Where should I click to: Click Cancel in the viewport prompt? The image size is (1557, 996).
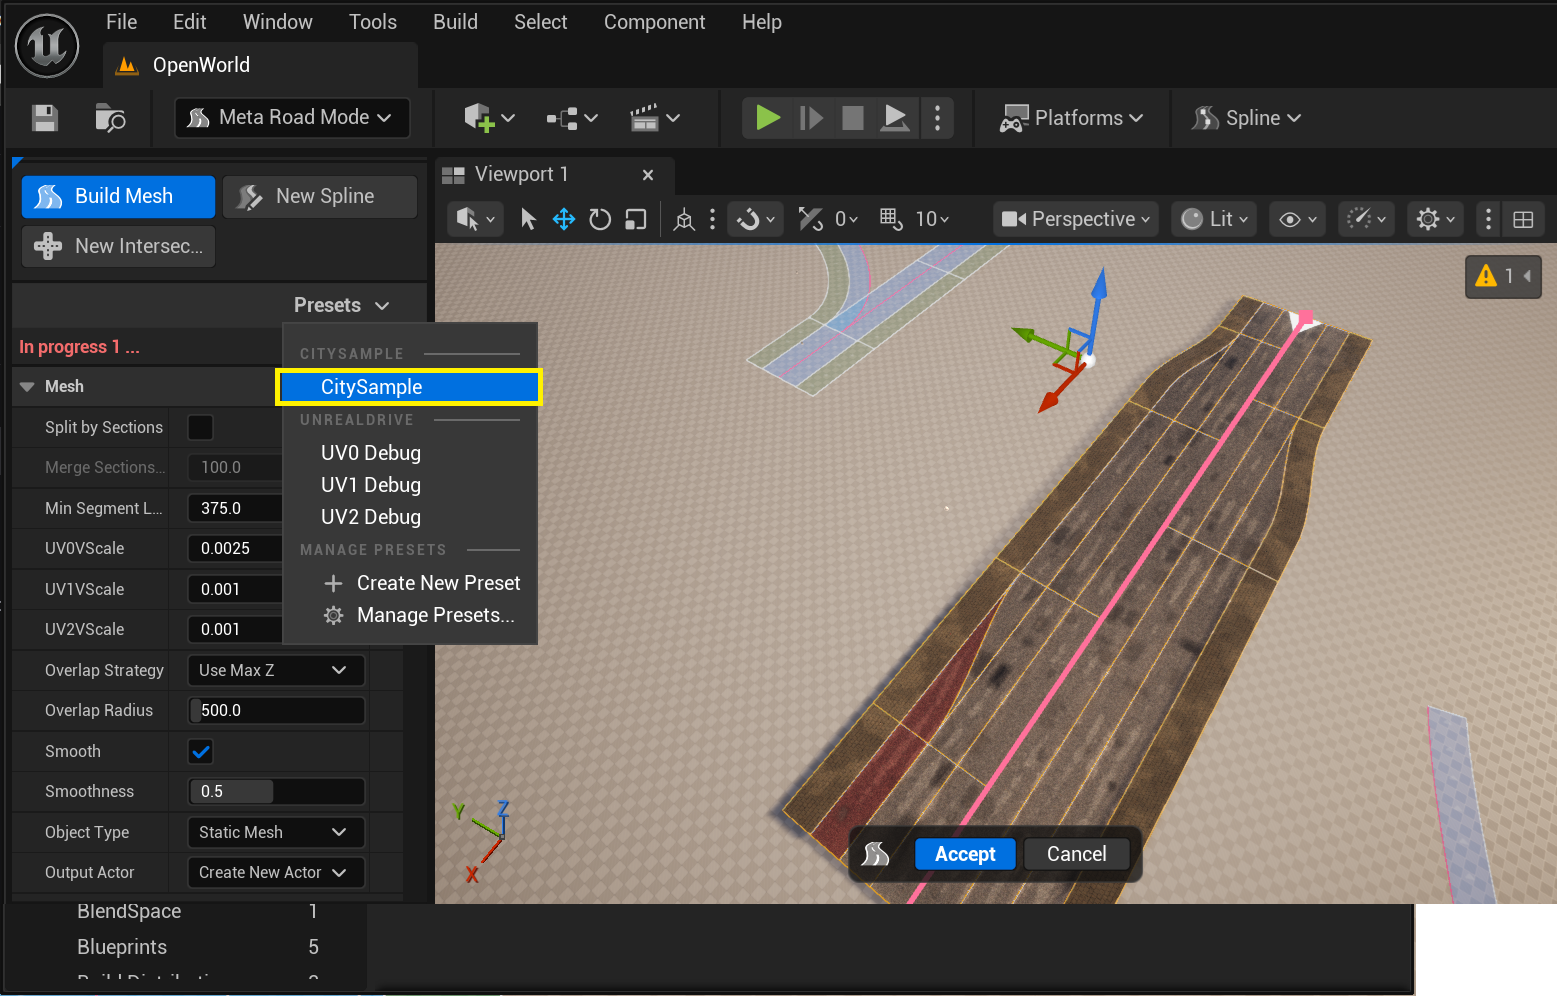pyautogui.click(x=1077, y=854)
